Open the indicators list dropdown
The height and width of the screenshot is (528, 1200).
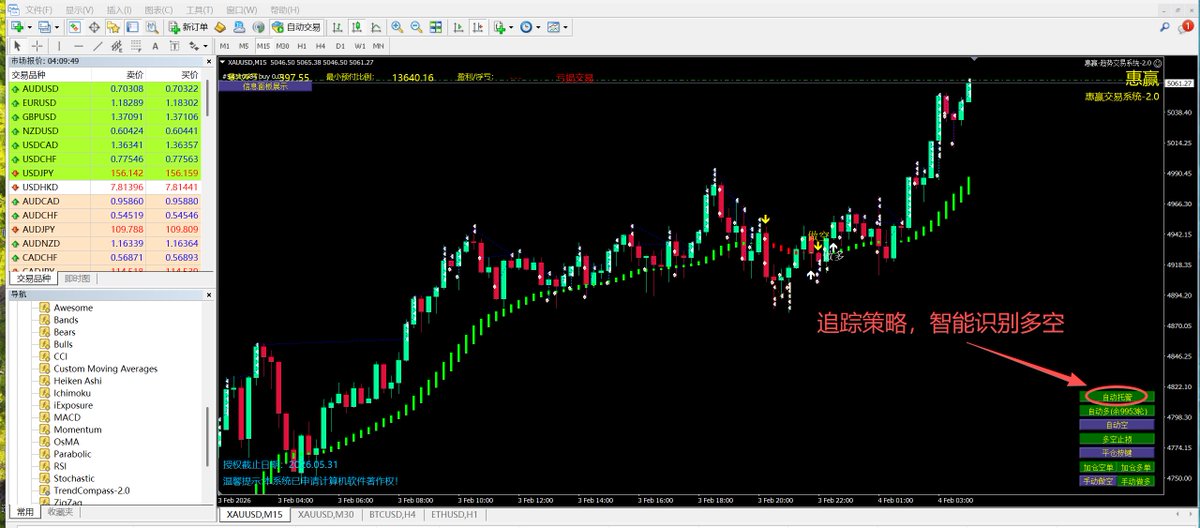[x=503, y=27]
